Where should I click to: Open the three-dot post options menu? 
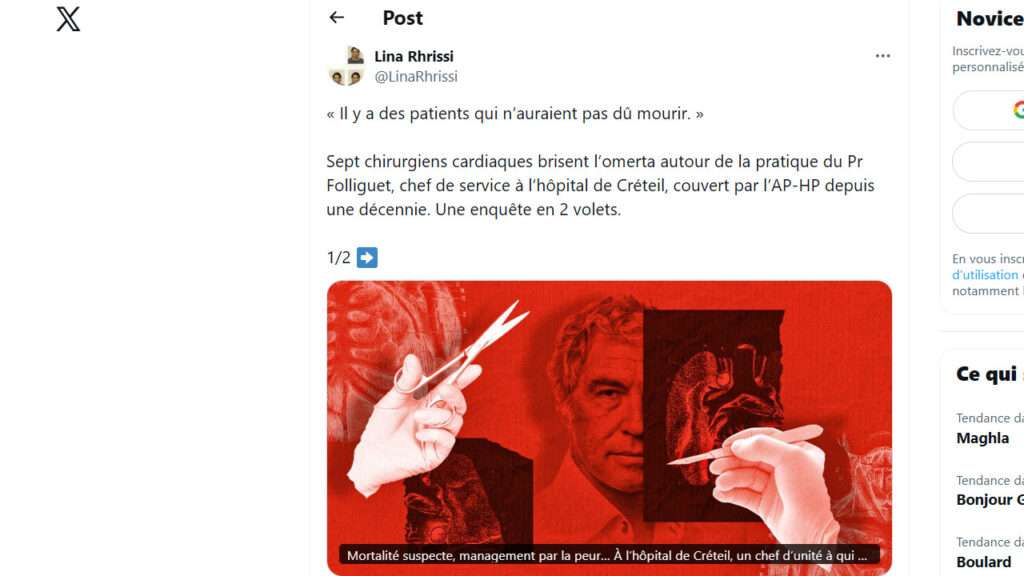point(882,56)
